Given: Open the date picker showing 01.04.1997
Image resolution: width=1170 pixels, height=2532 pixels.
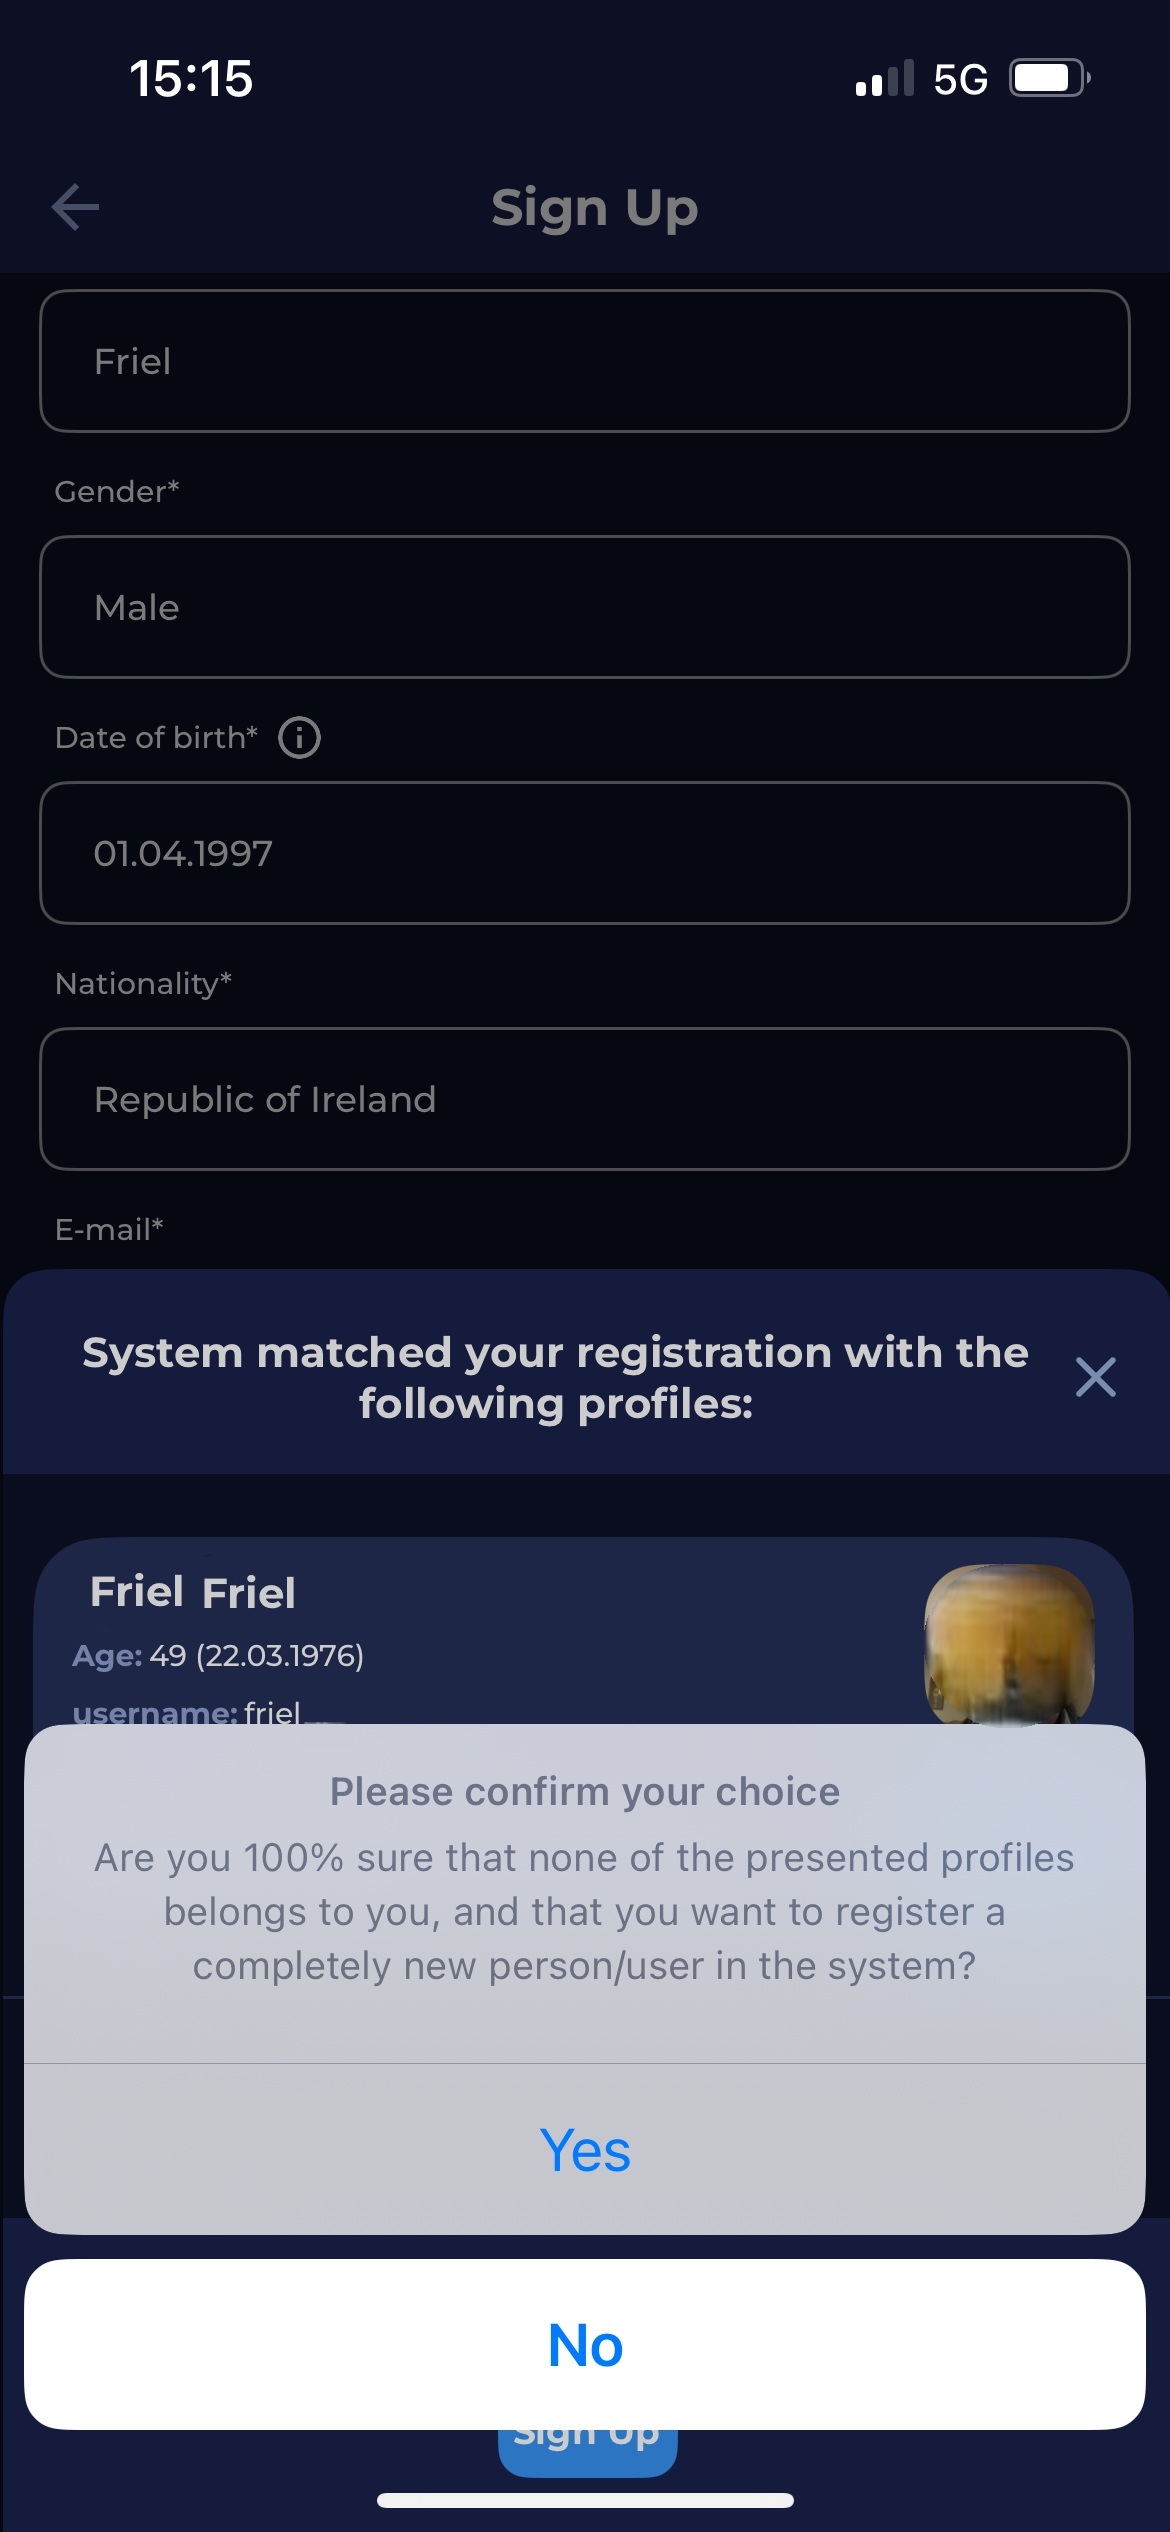Looking at the screenshot, I should (585, 853).
